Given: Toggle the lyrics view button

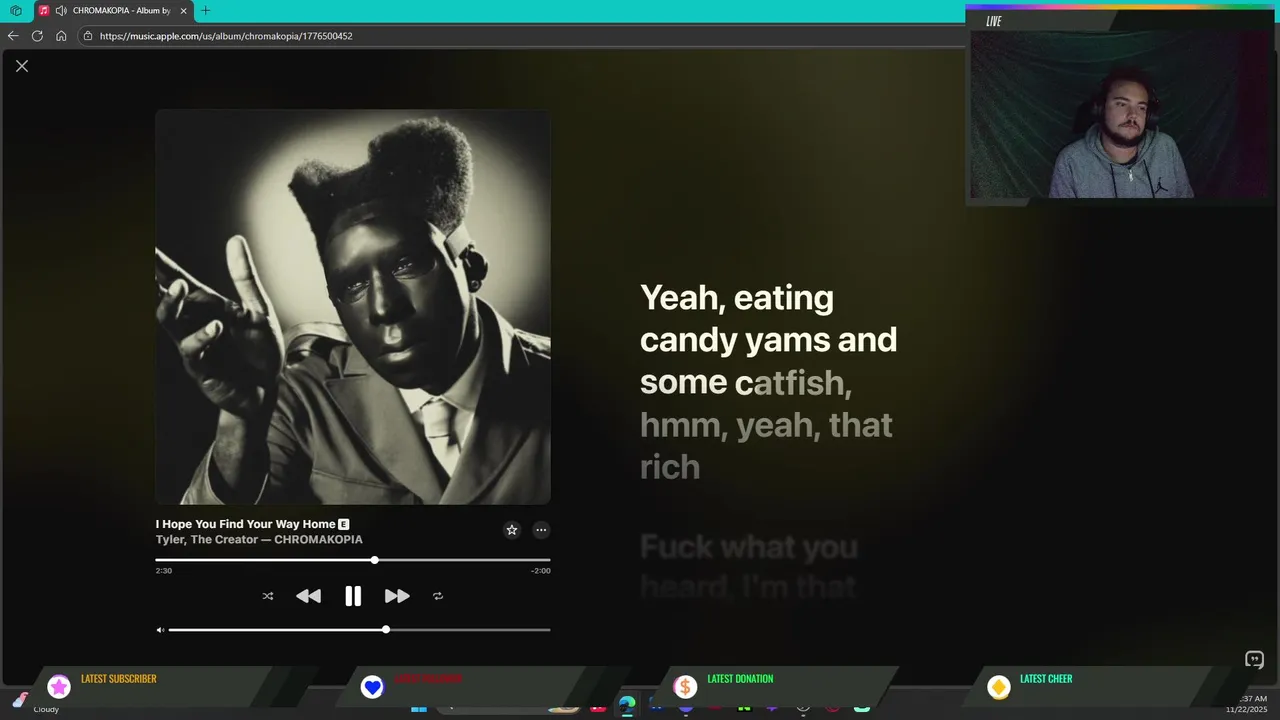Looking at the screenshot, I should click(x=1254, y=659).
